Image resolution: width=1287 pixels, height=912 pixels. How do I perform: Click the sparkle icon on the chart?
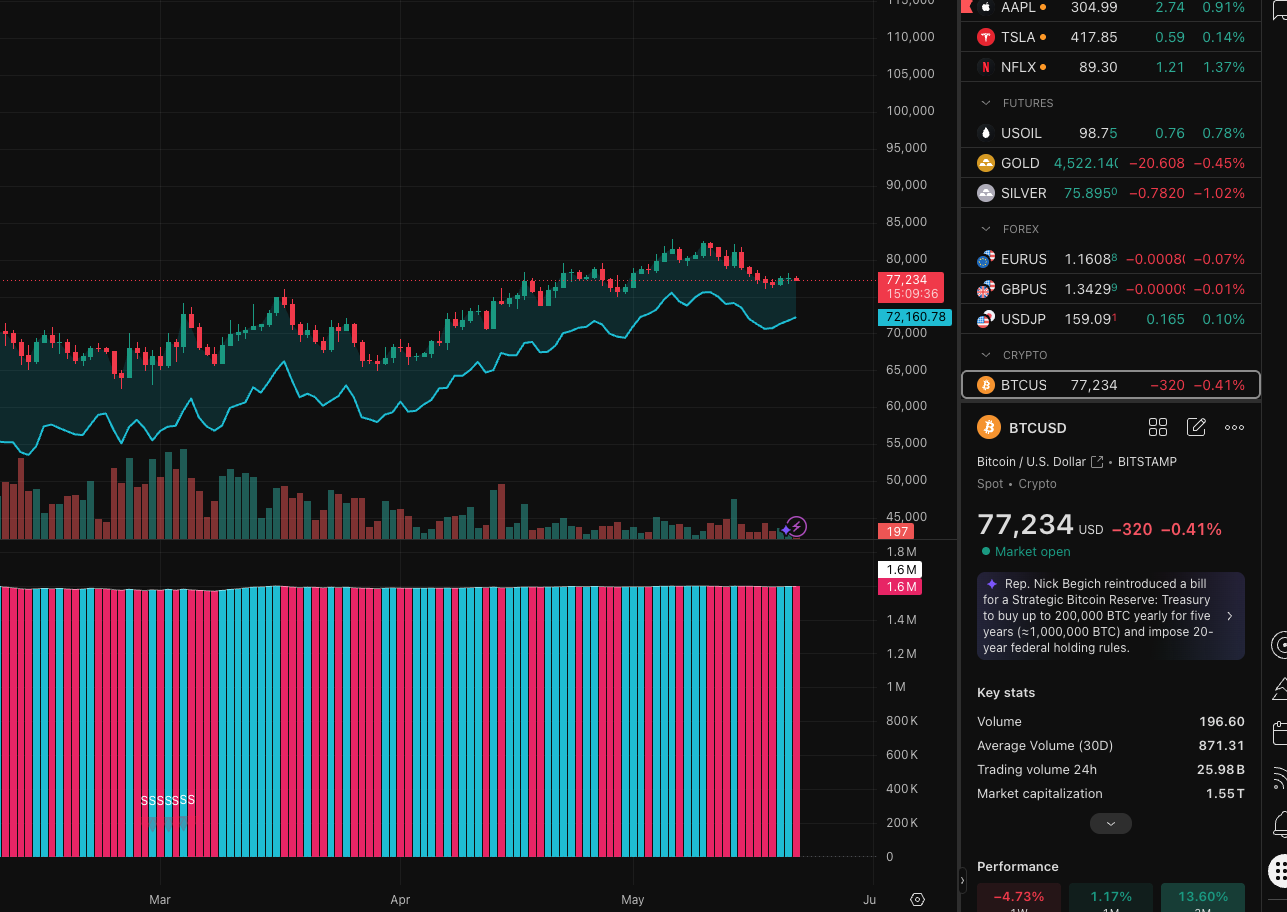point(786,531)
